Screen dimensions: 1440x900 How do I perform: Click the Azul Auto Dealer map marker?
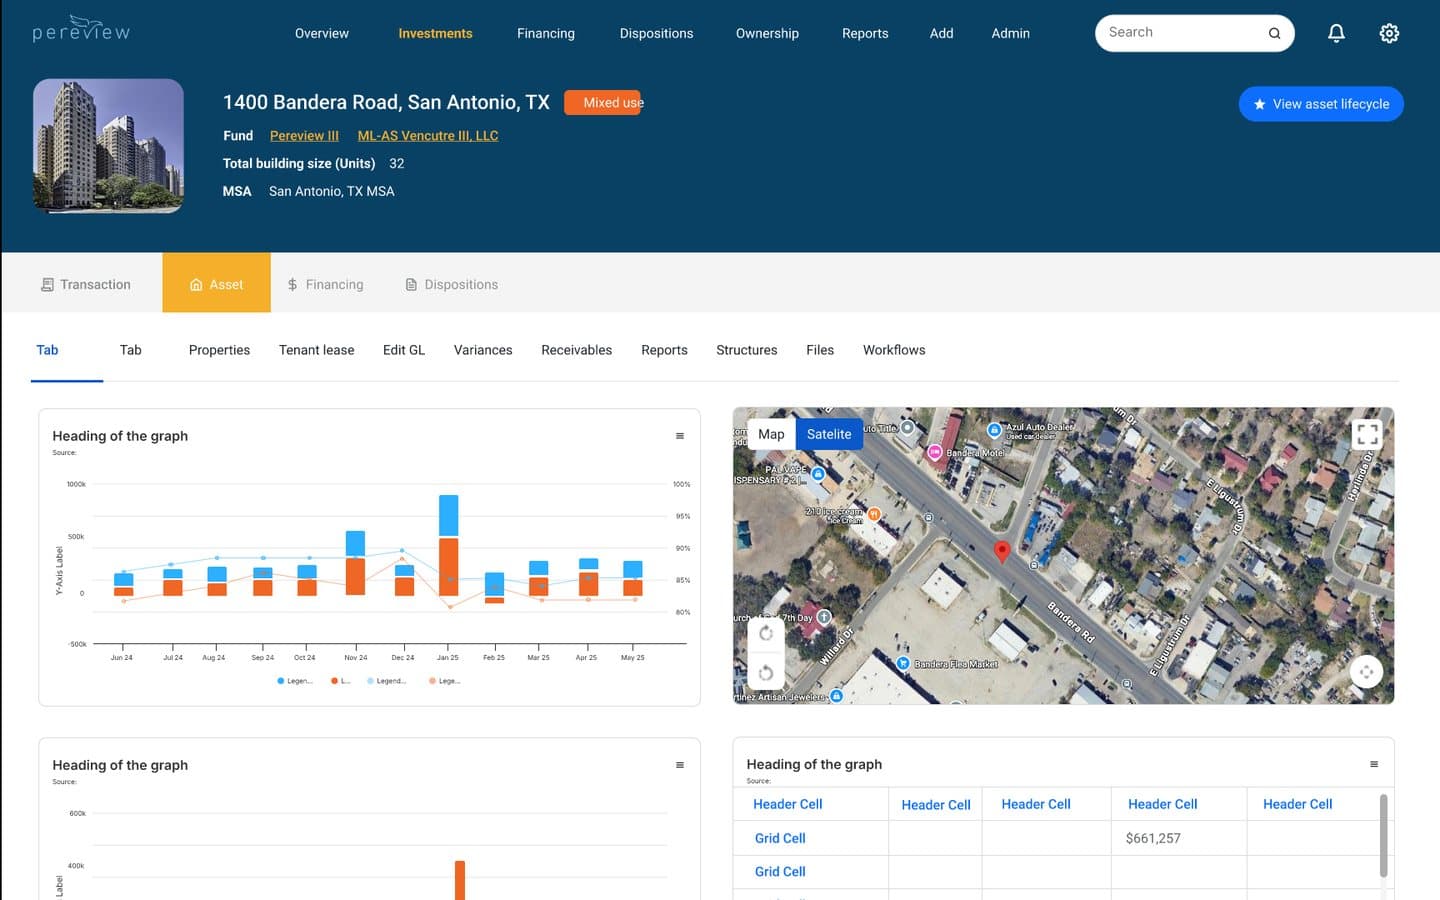pos(994,430)
